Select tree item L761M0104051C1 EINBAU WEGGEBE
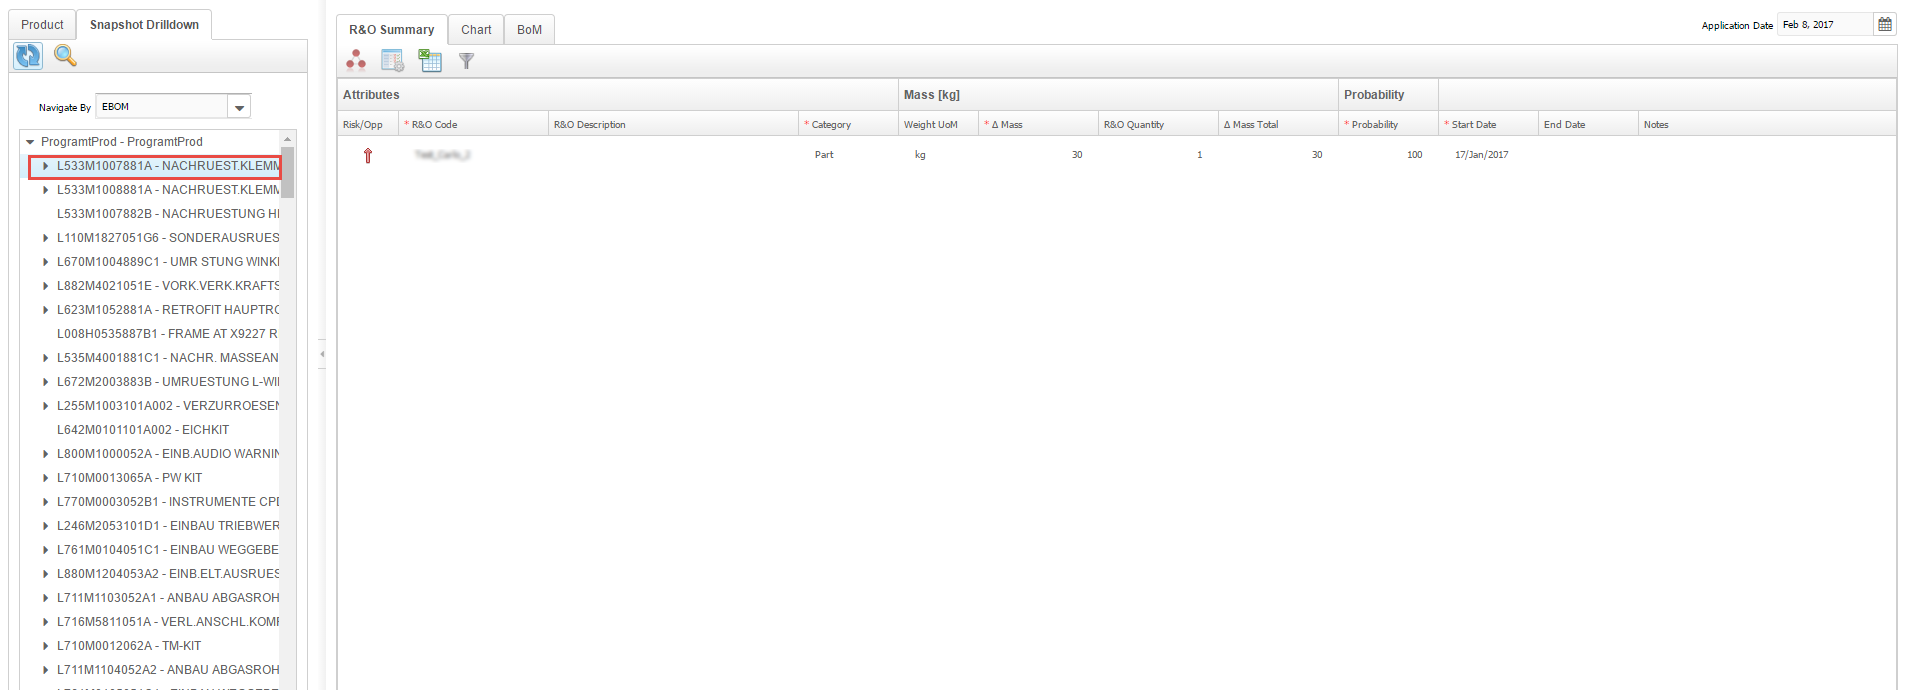Viewport: 1910px width, 690px height. coord(168,550)
